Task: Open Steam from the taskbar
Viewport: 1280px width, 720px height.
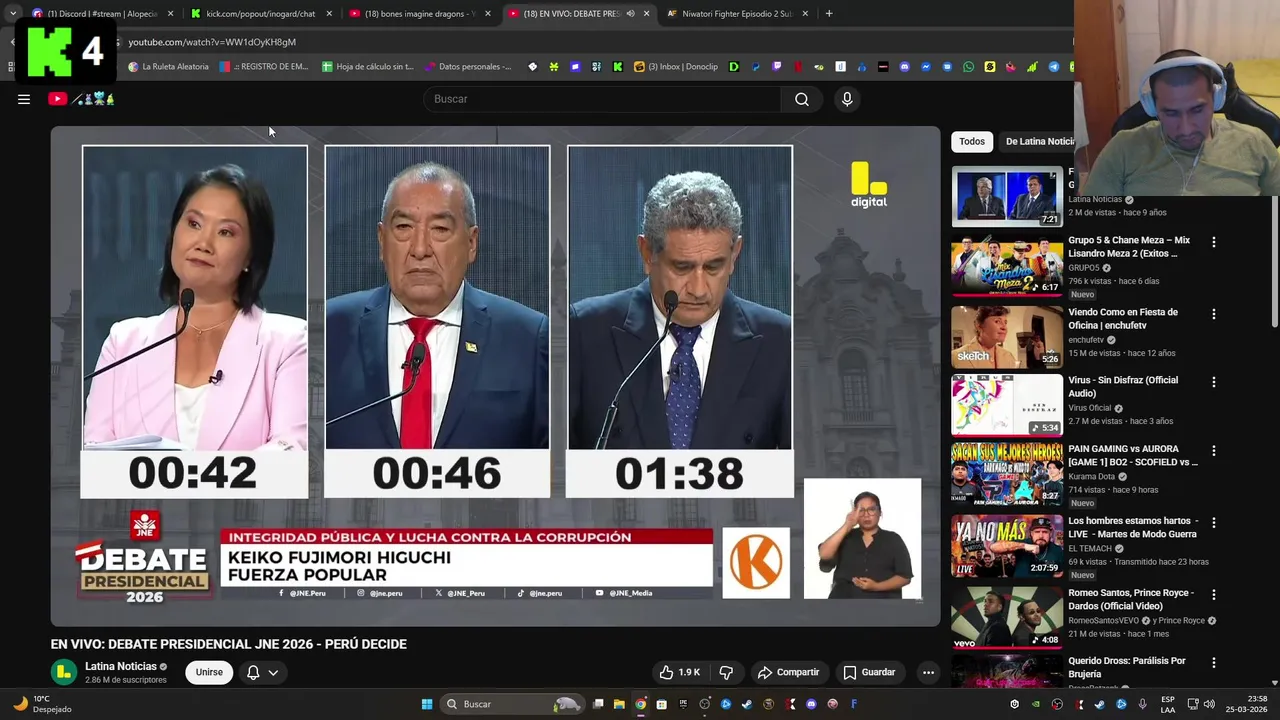Action: [747, 704]
